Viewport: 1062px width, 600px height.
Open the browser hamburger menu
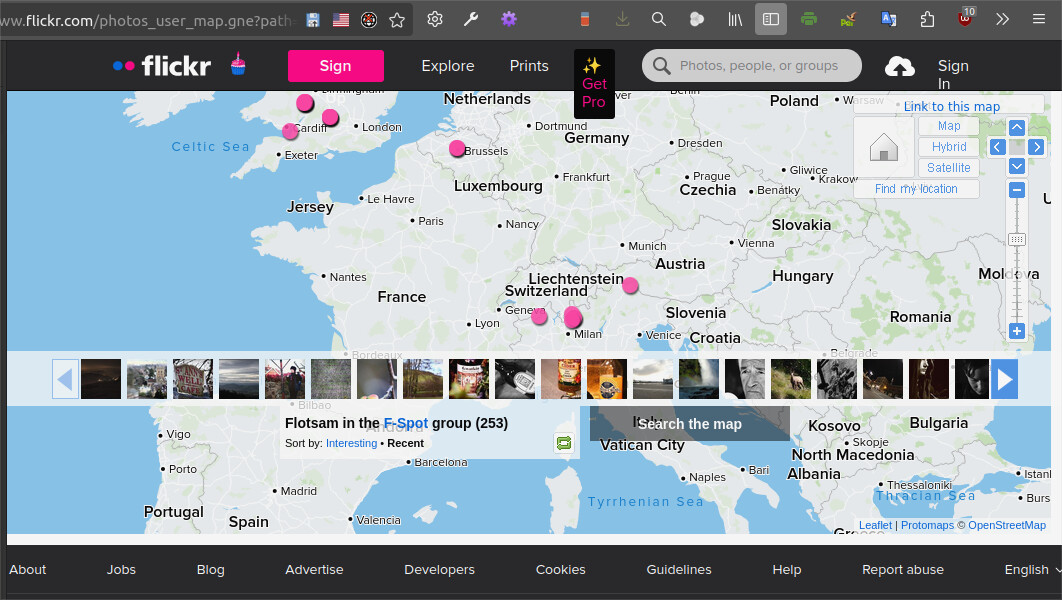(1039, 19)
